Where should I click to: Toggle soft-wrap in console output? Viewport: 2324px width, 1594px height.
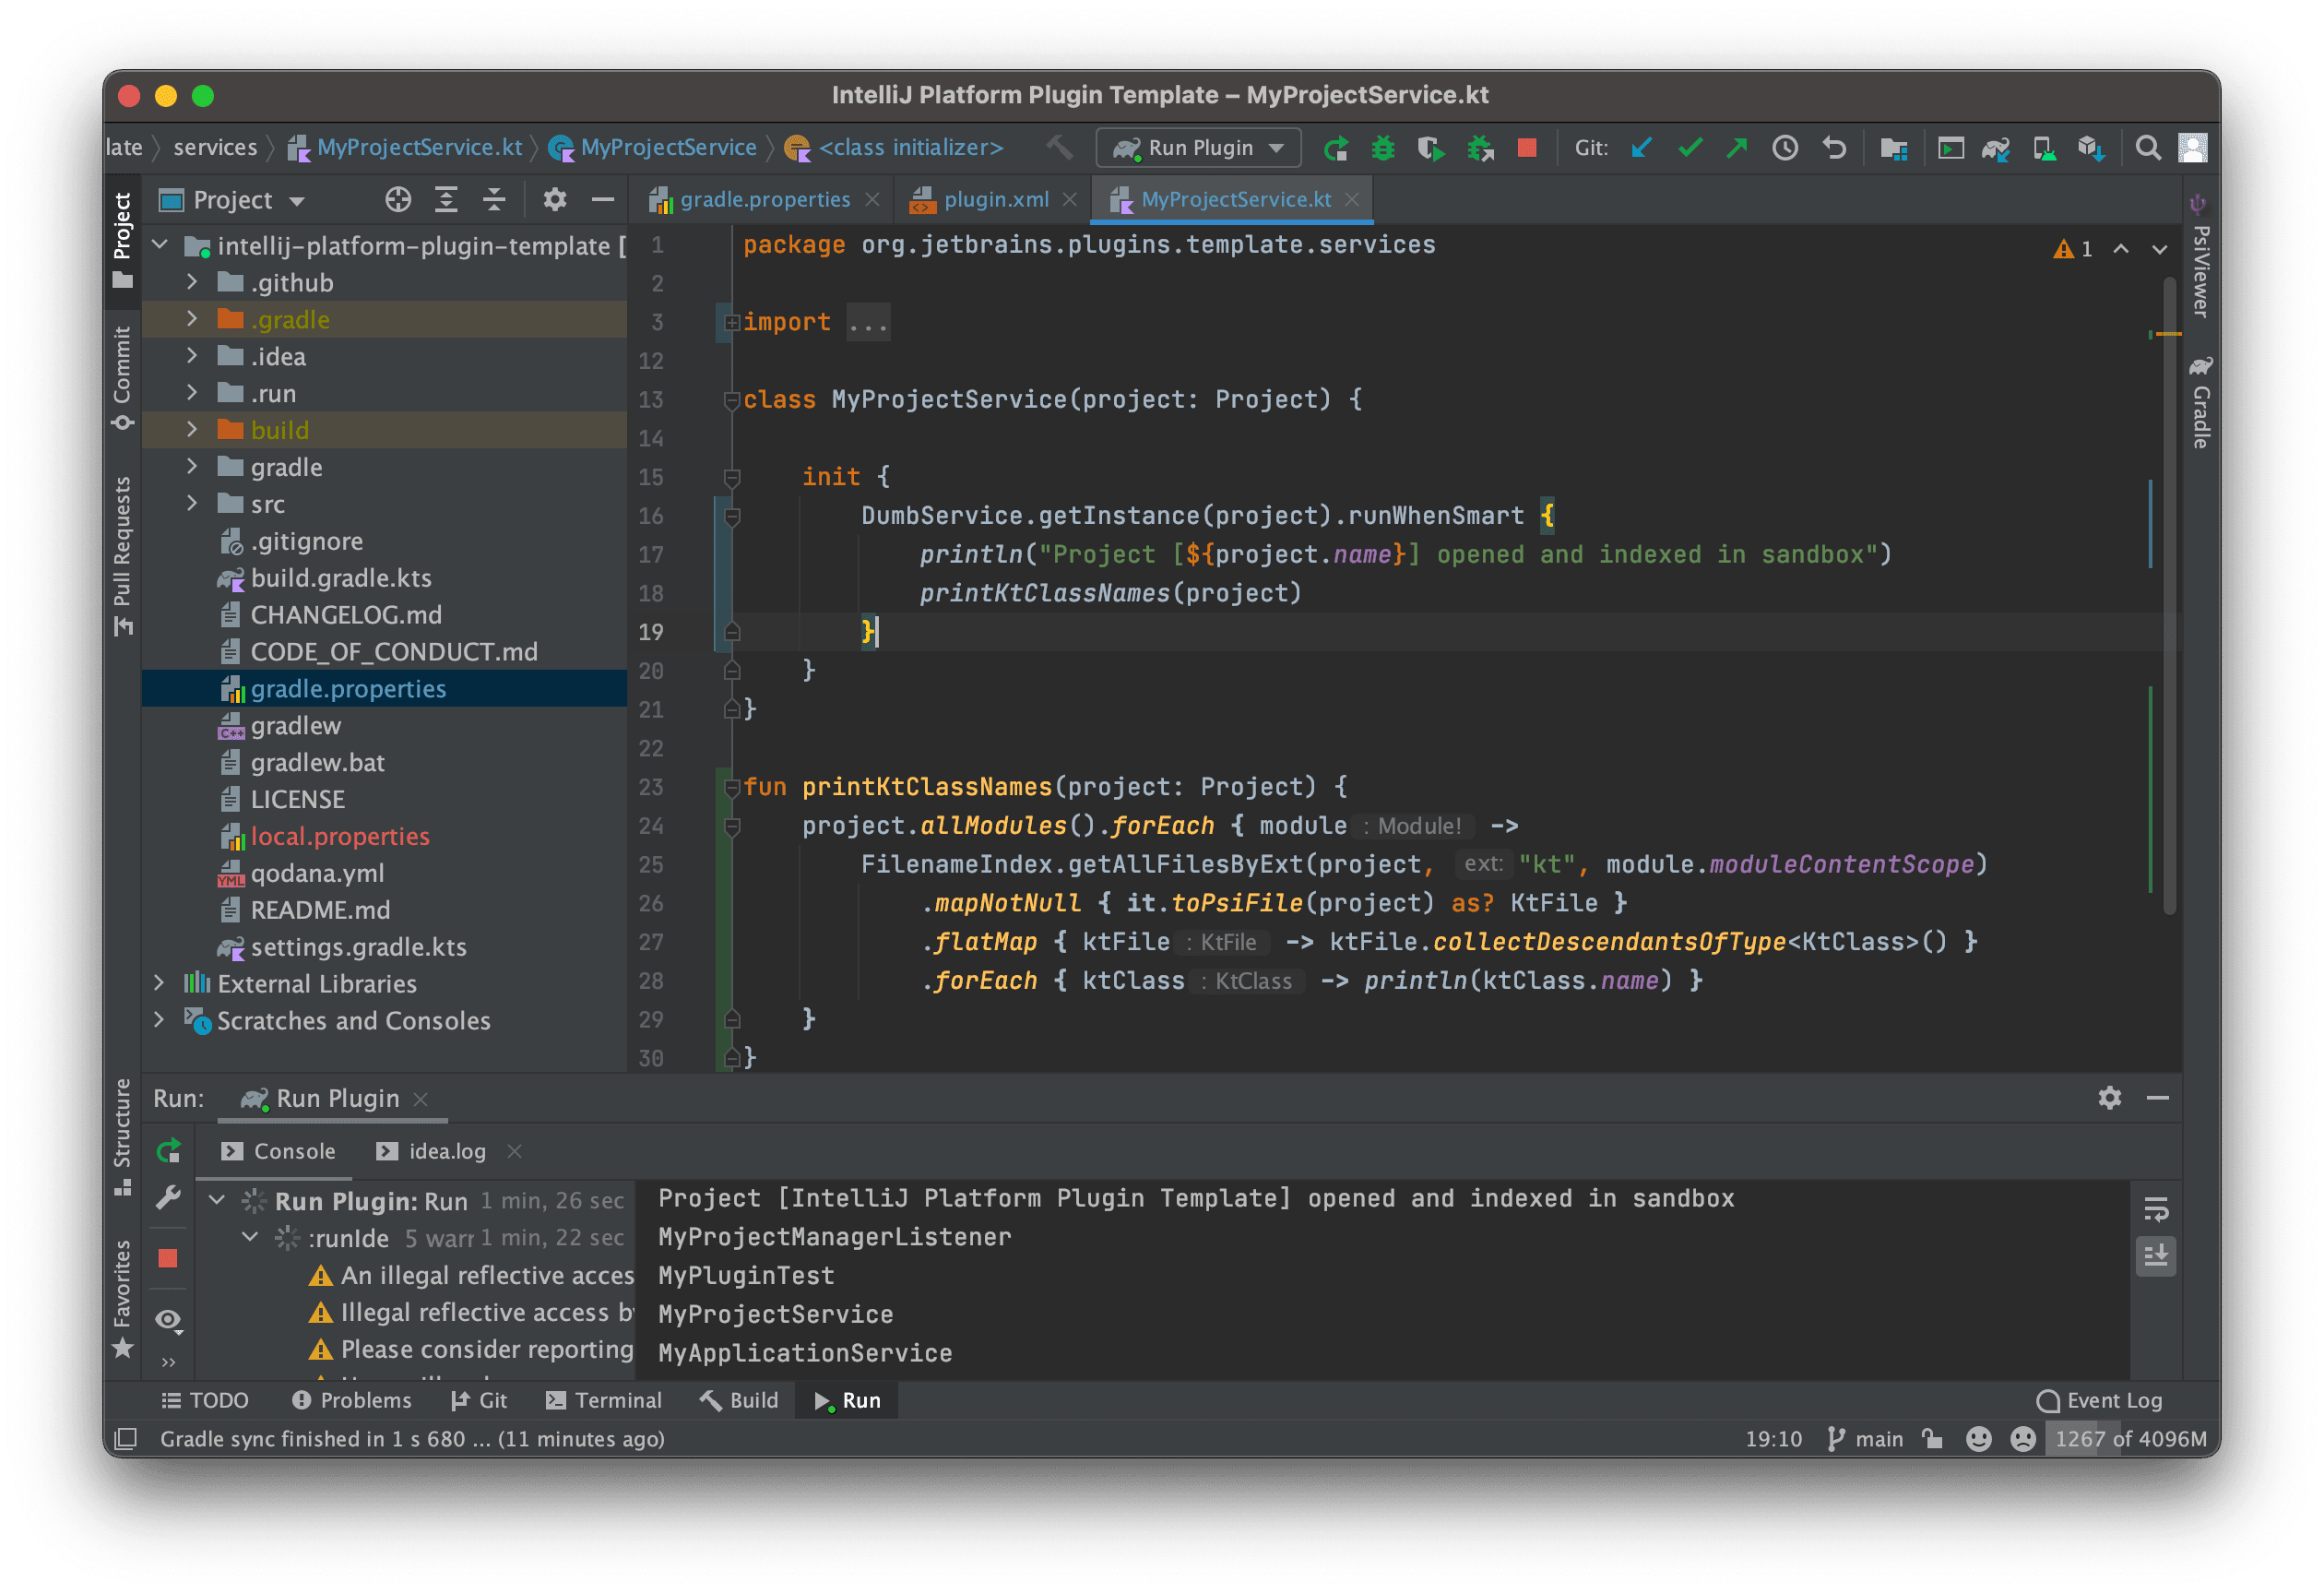point(2156,1209)
